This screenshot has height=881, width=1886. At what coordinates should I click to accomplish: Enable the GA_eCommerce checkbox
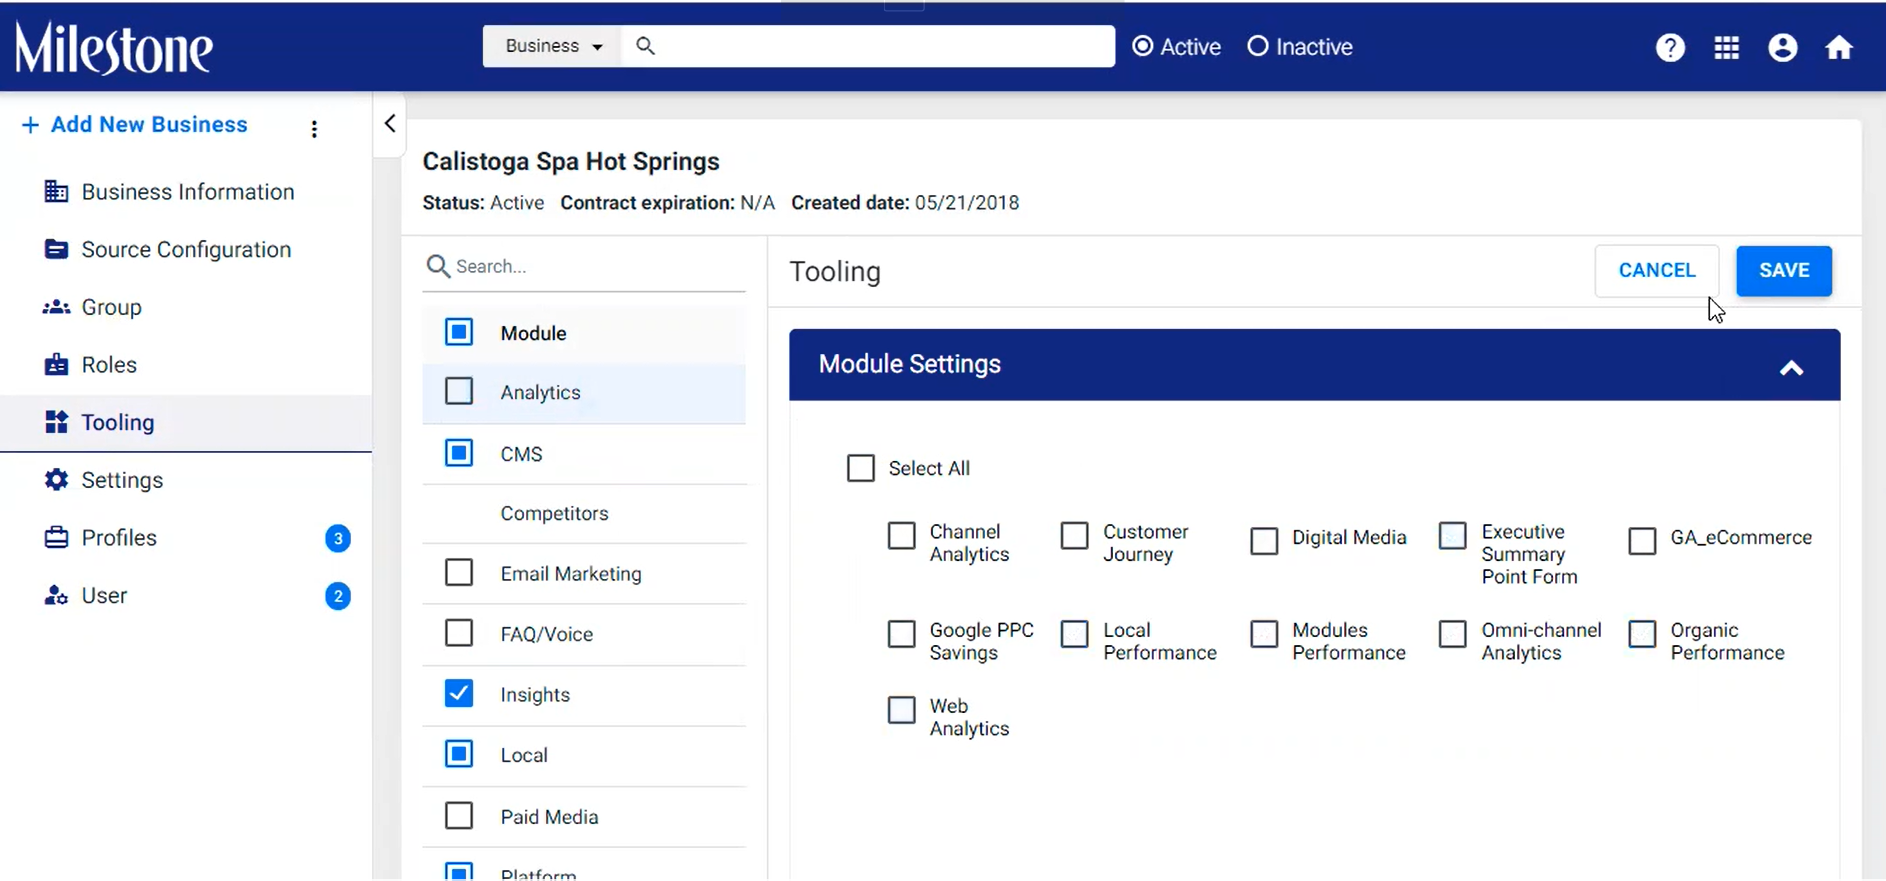pos(1643,541)
